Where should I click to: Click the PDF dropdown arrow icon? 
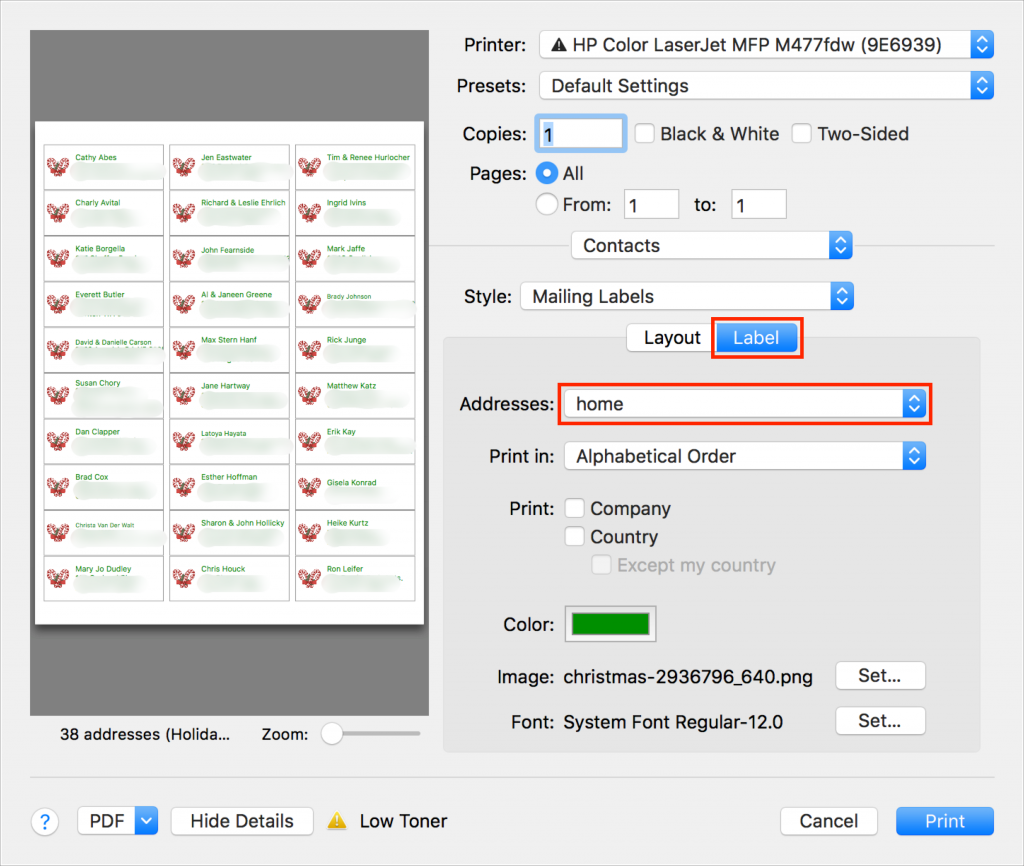(x=146, y=821)
